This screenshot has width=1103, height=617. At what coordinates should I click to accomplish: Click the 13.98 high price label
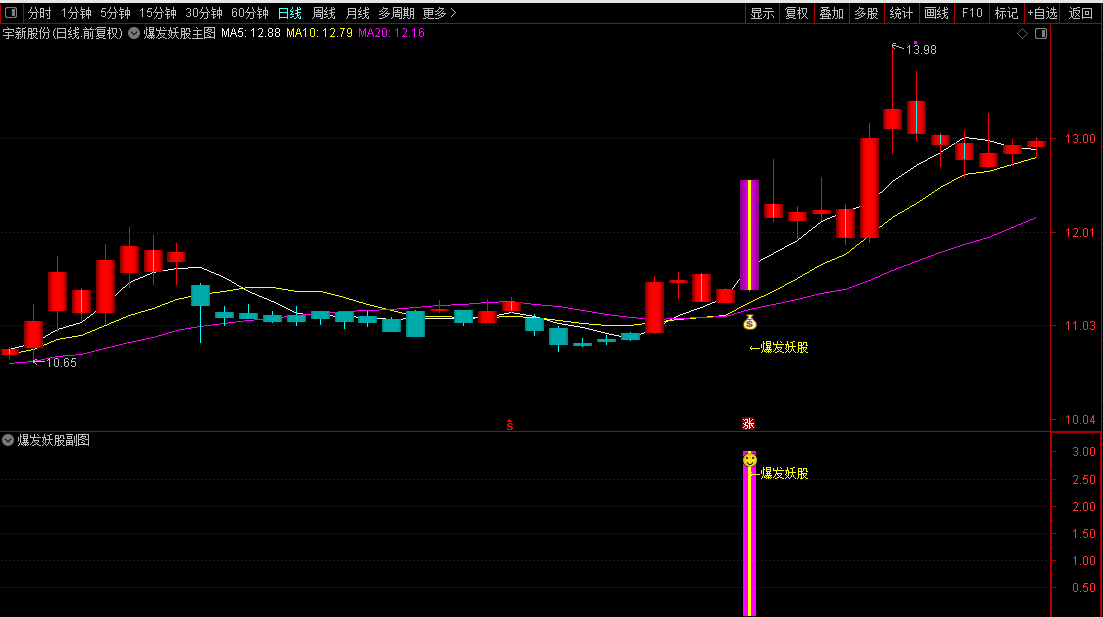(x=921, y=50)
